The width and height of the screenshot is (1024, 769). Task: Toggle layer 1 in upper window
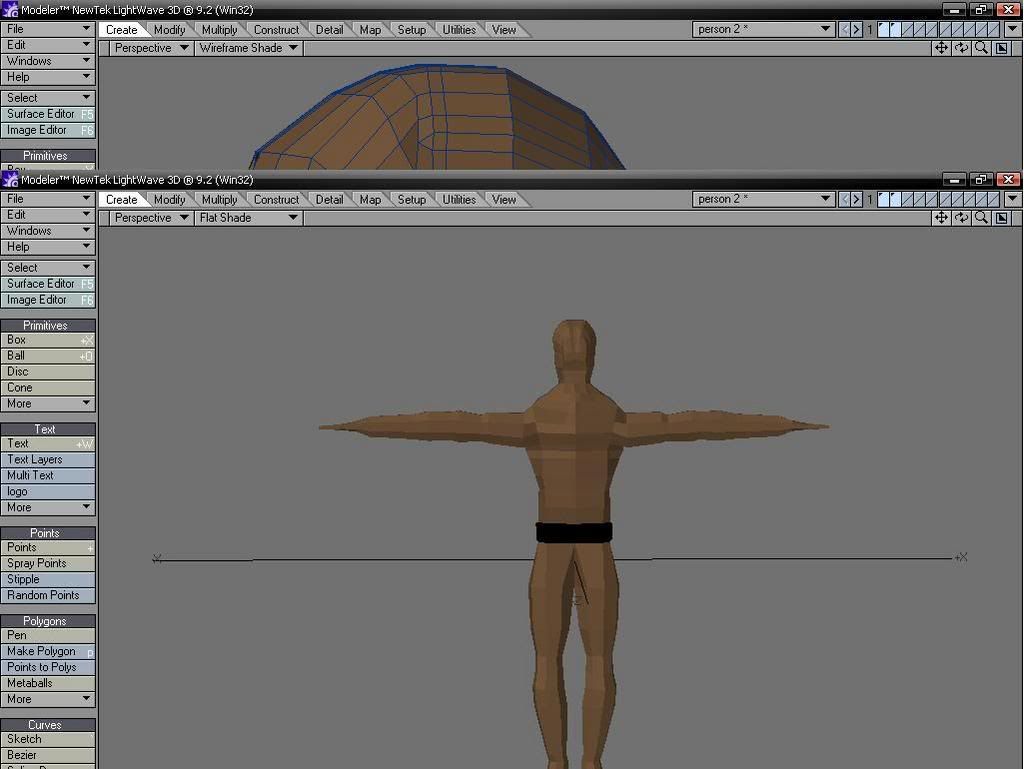tap(883, 29)
